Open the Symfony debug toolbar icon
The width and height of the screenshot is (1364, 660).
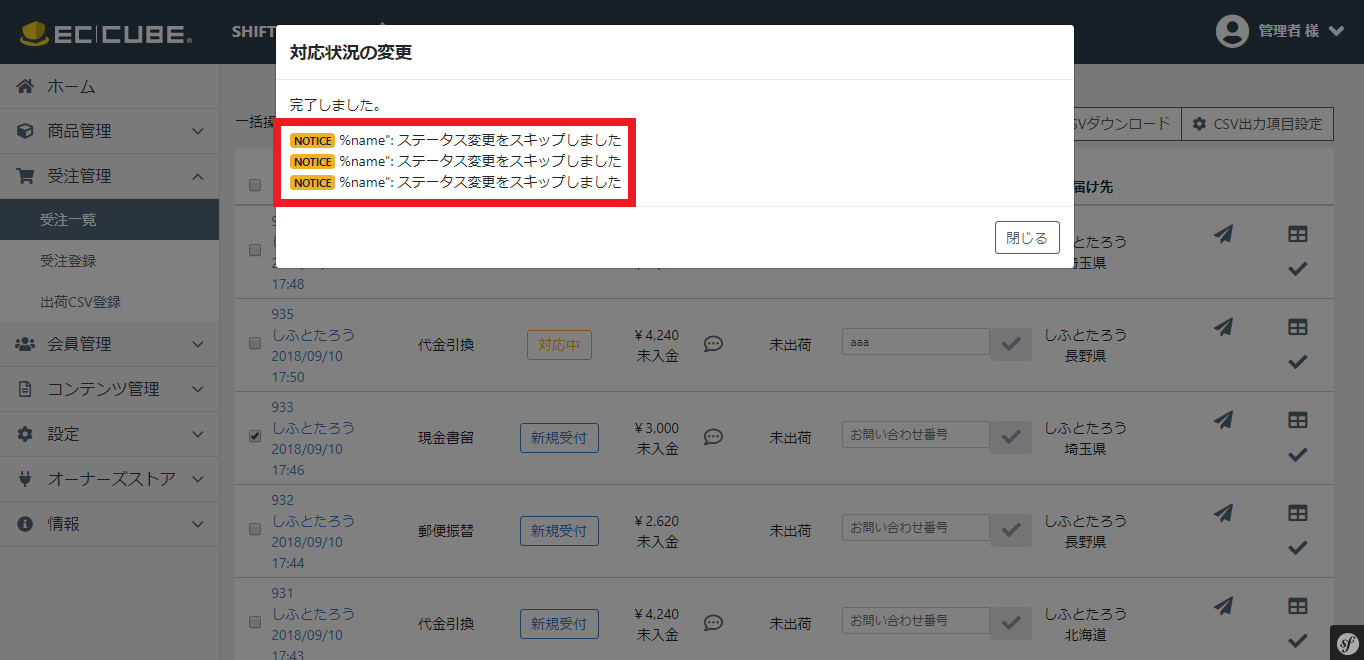(1346, 643)
